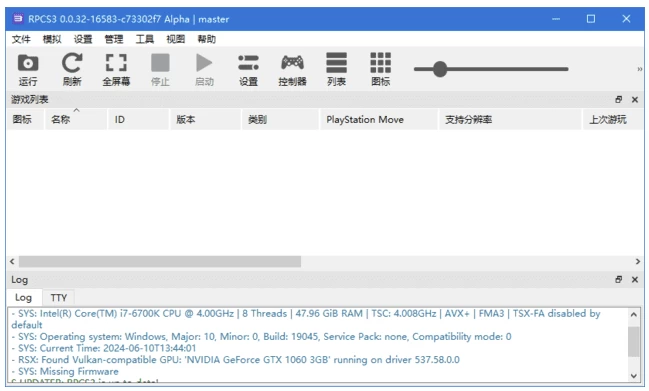Sort by 上次游玩 column header
Viewport: 649px width, 391px height.
(x=613, y=120)
